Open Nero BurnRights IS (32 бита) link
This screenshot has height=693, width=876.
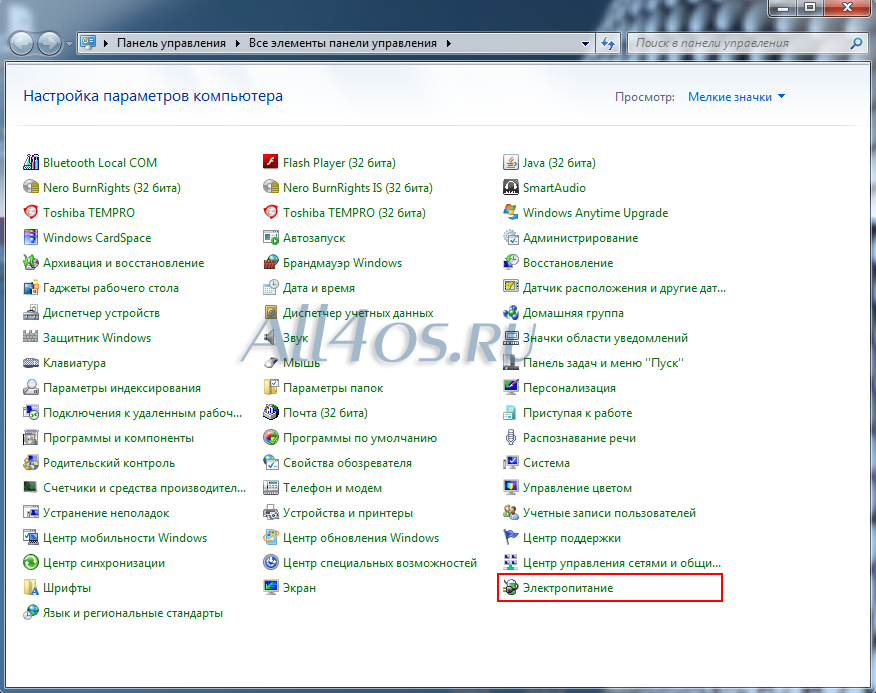pyautogui.click(x=358, y=188)
